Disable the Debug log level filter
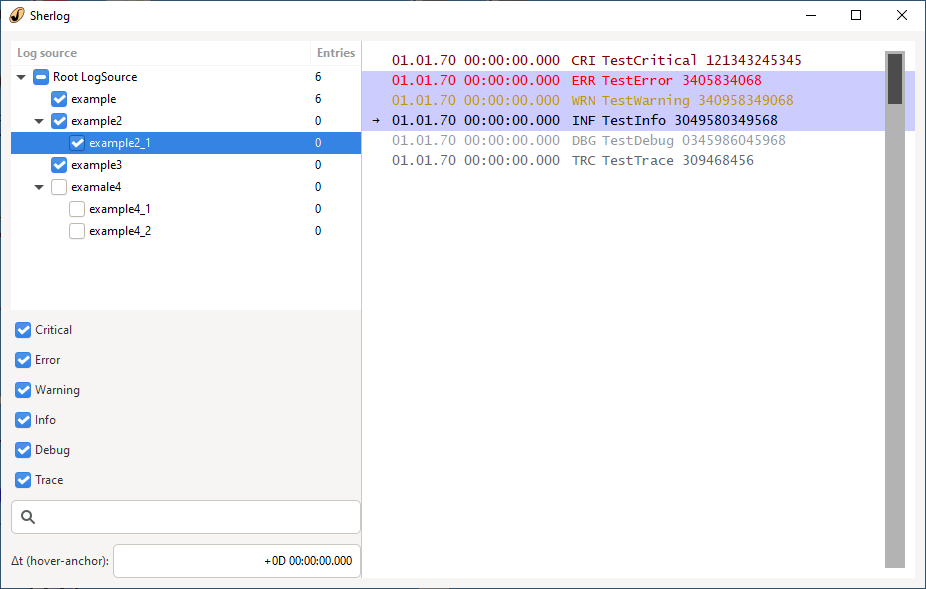926x589 pixels. click(x=22, y=449)
